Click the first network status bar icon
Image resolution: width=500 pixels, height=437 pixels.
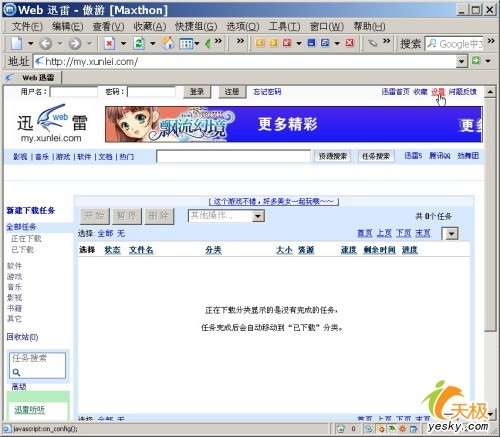[369, 429]
